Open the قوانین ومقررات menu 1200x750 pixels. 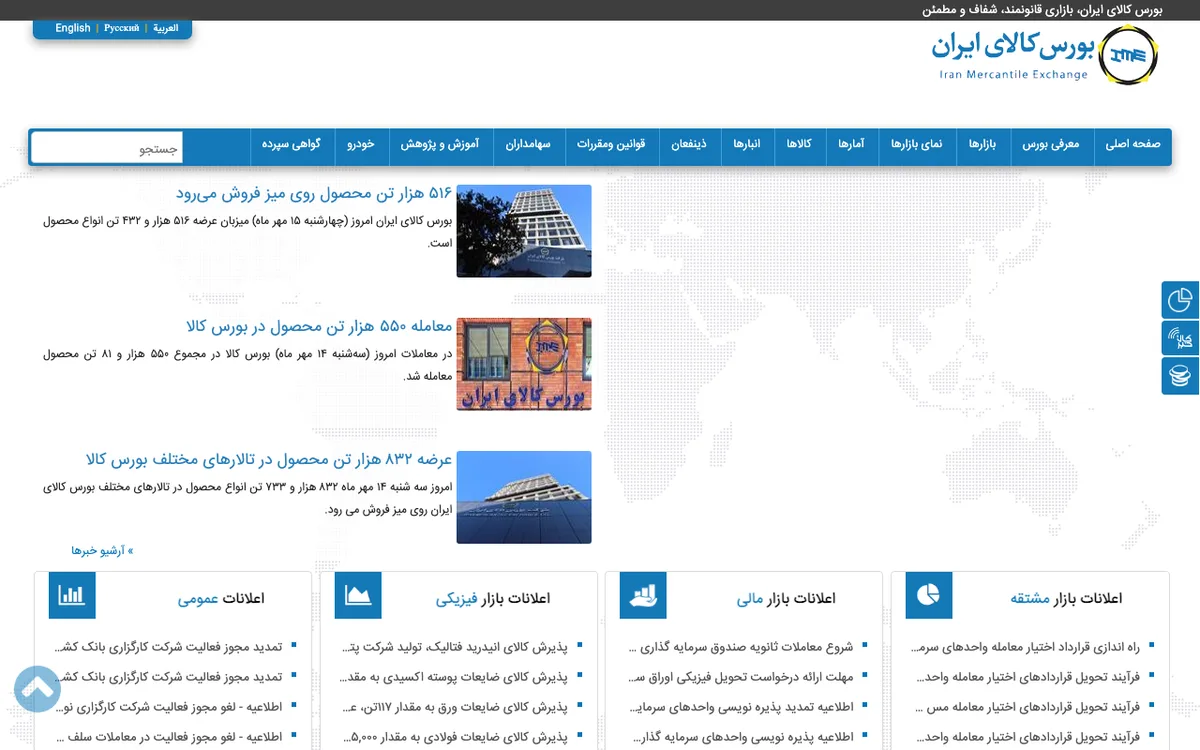coord(611,145)
